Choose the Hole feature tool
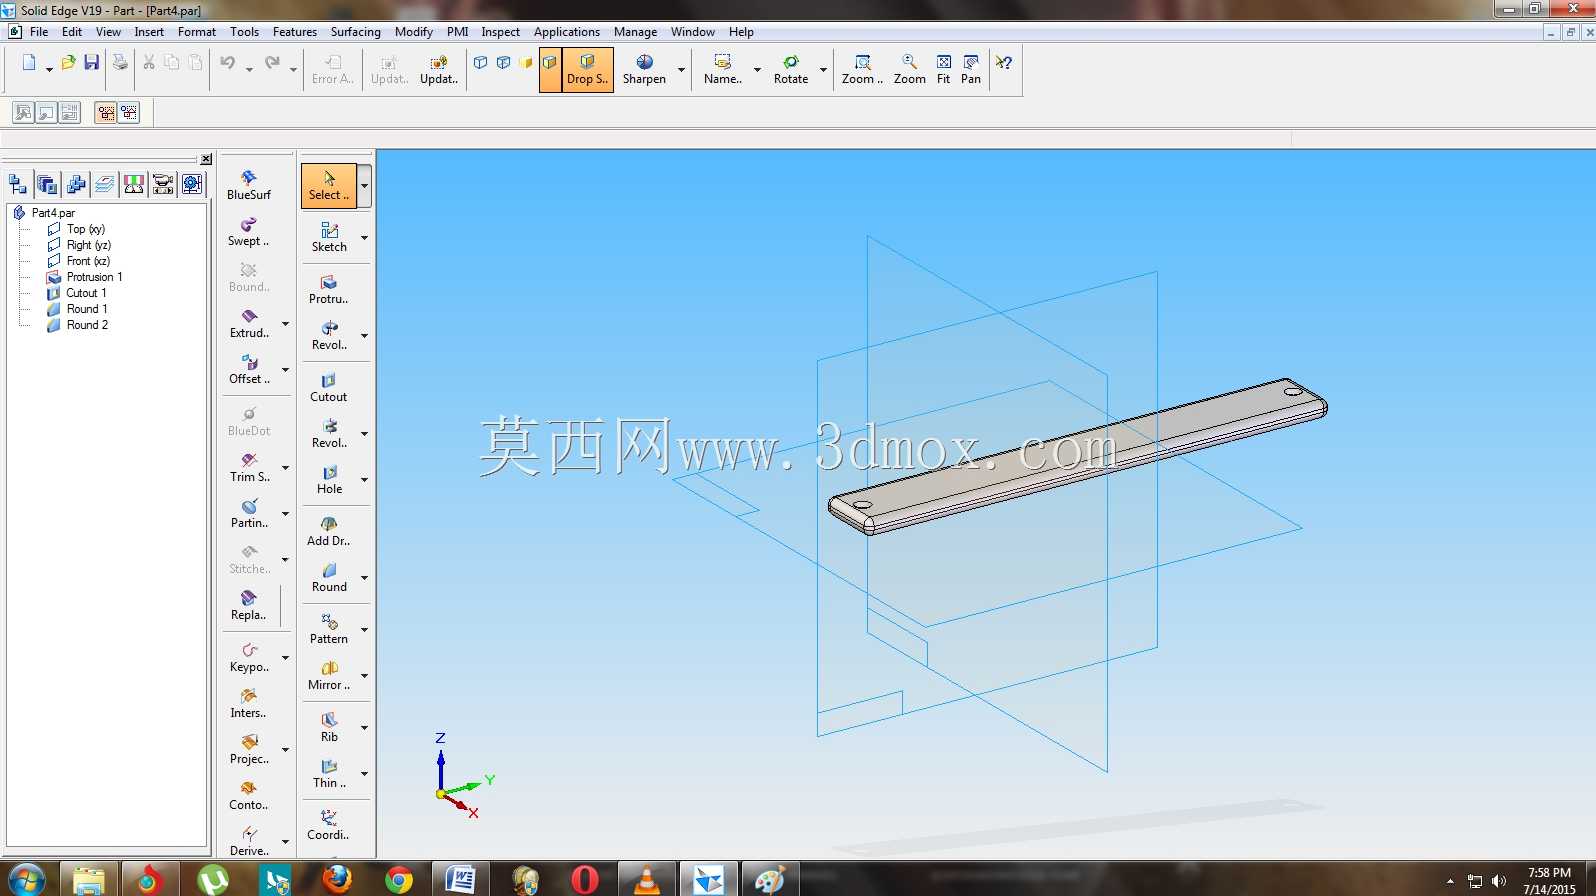The width and height of the screenshot is (1596, 896). (x=329, y=479)
